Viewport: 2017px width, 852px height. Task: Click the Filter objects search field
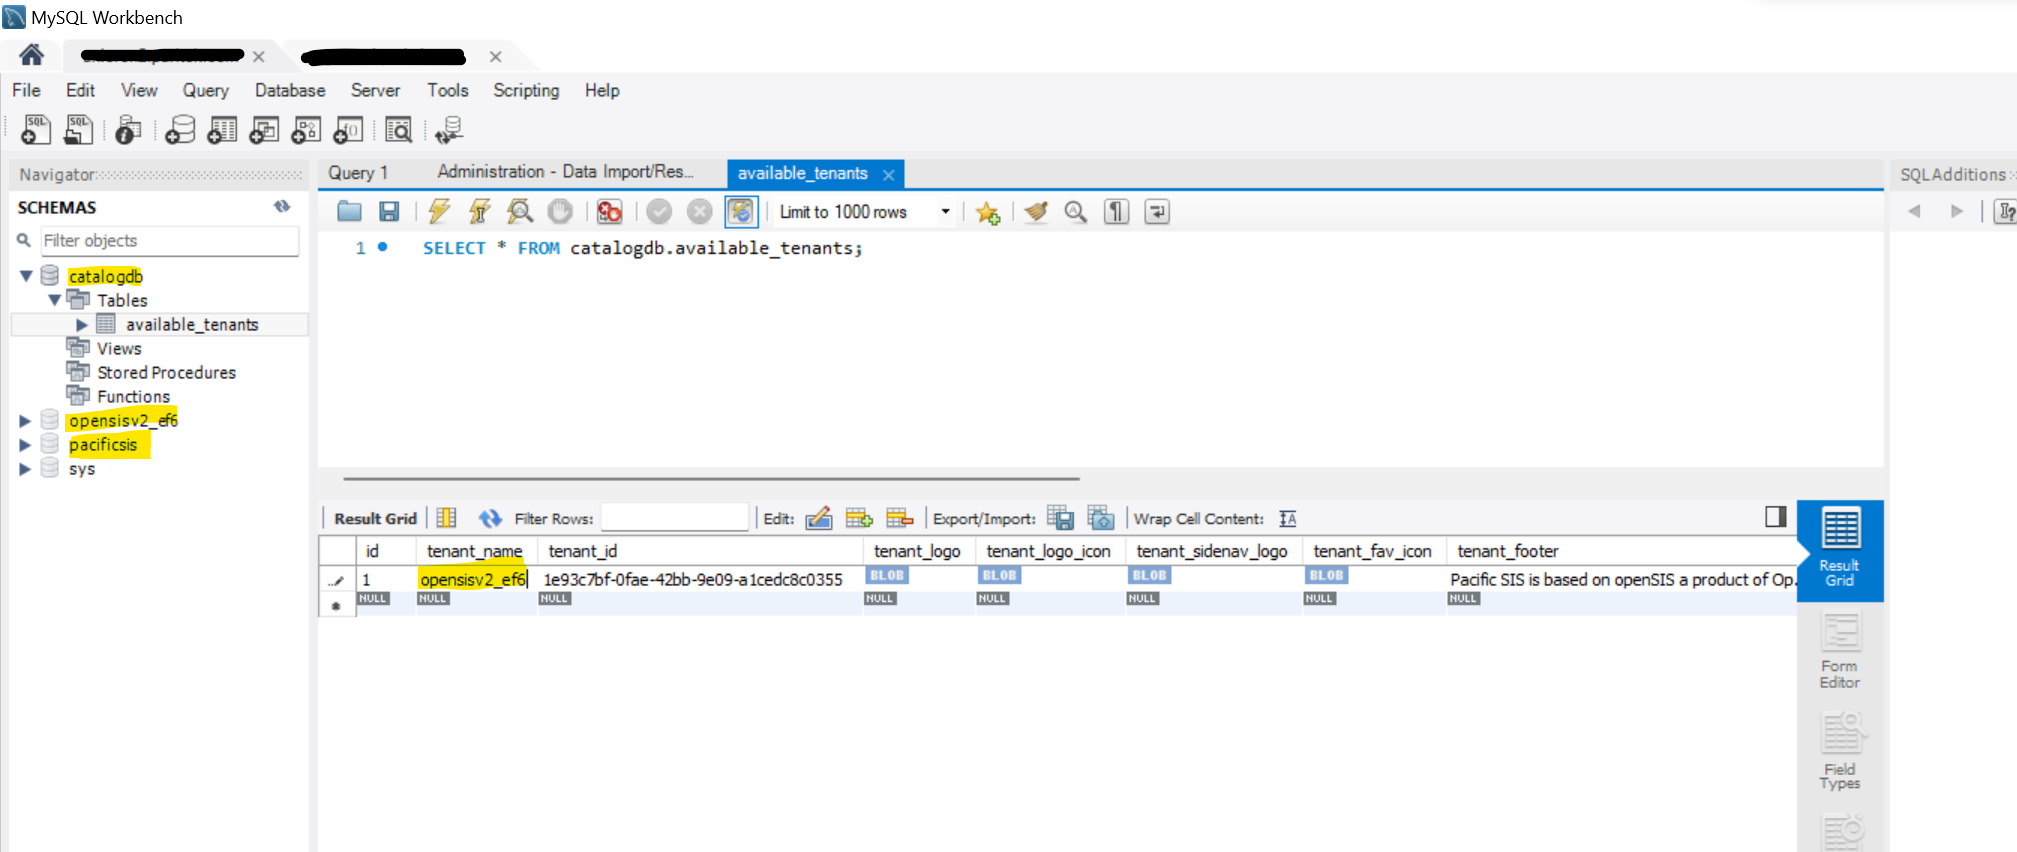click(x=168, y=241)
